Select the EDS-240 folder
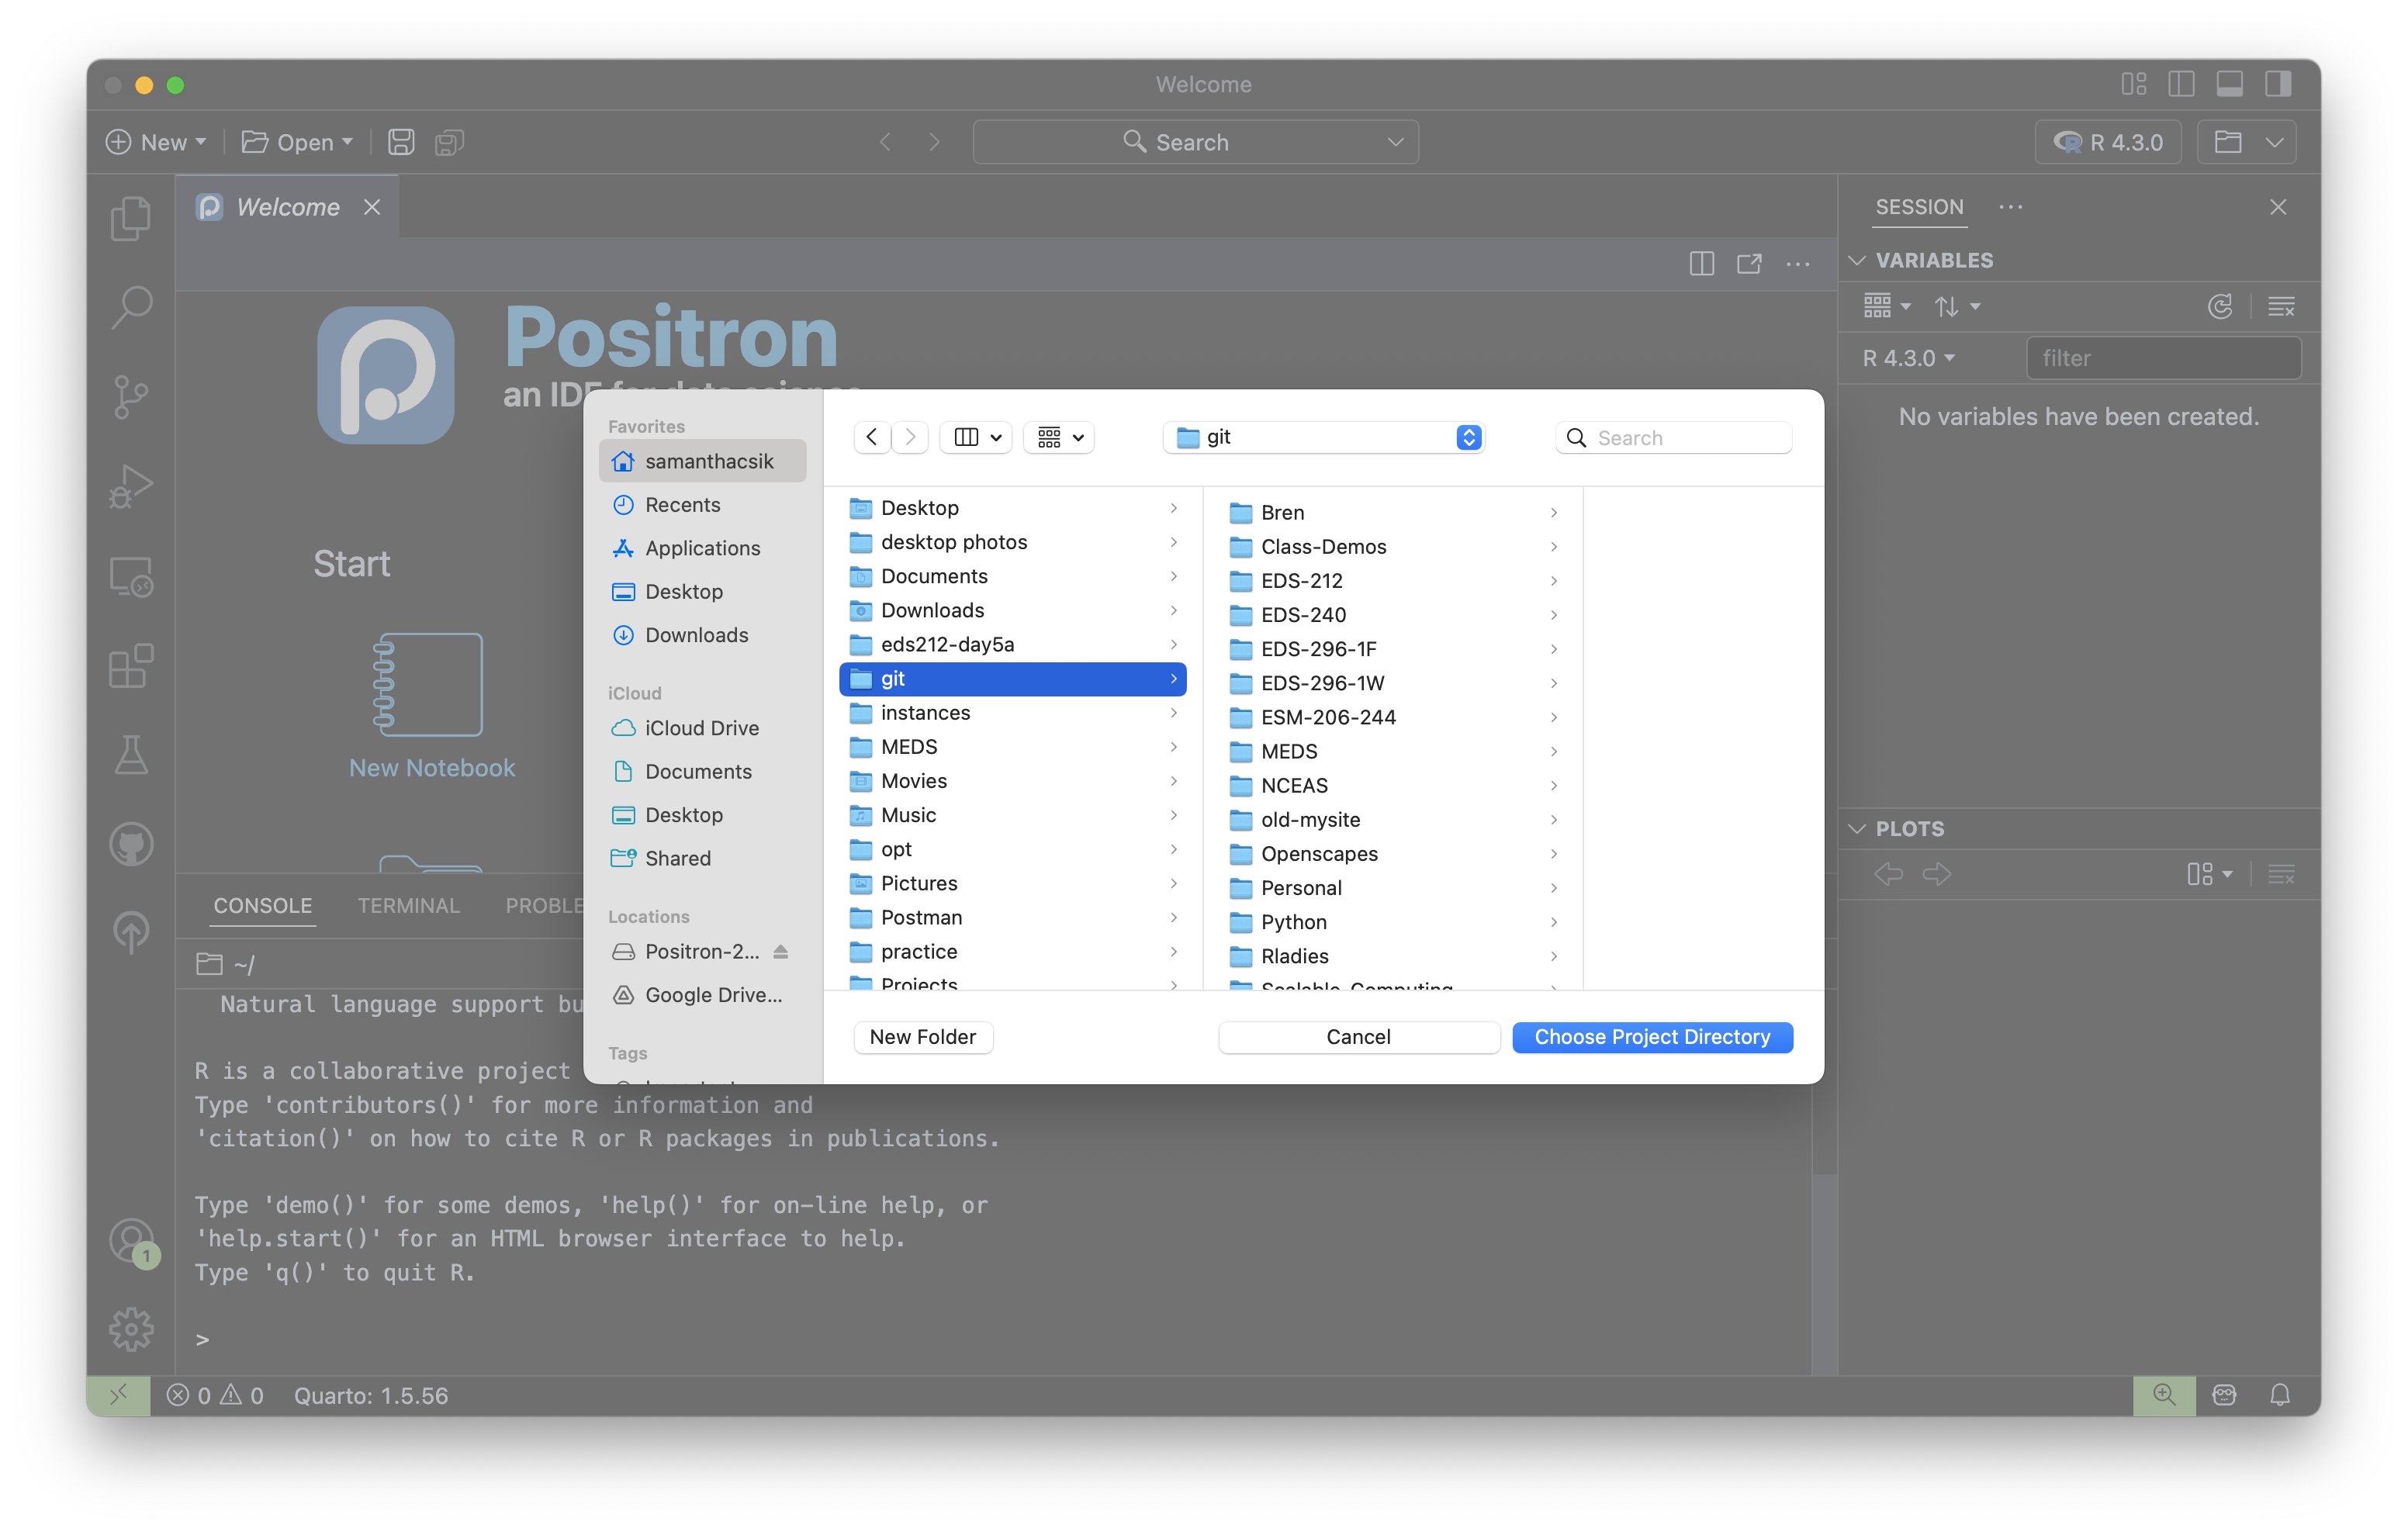 click(1392, 614)
